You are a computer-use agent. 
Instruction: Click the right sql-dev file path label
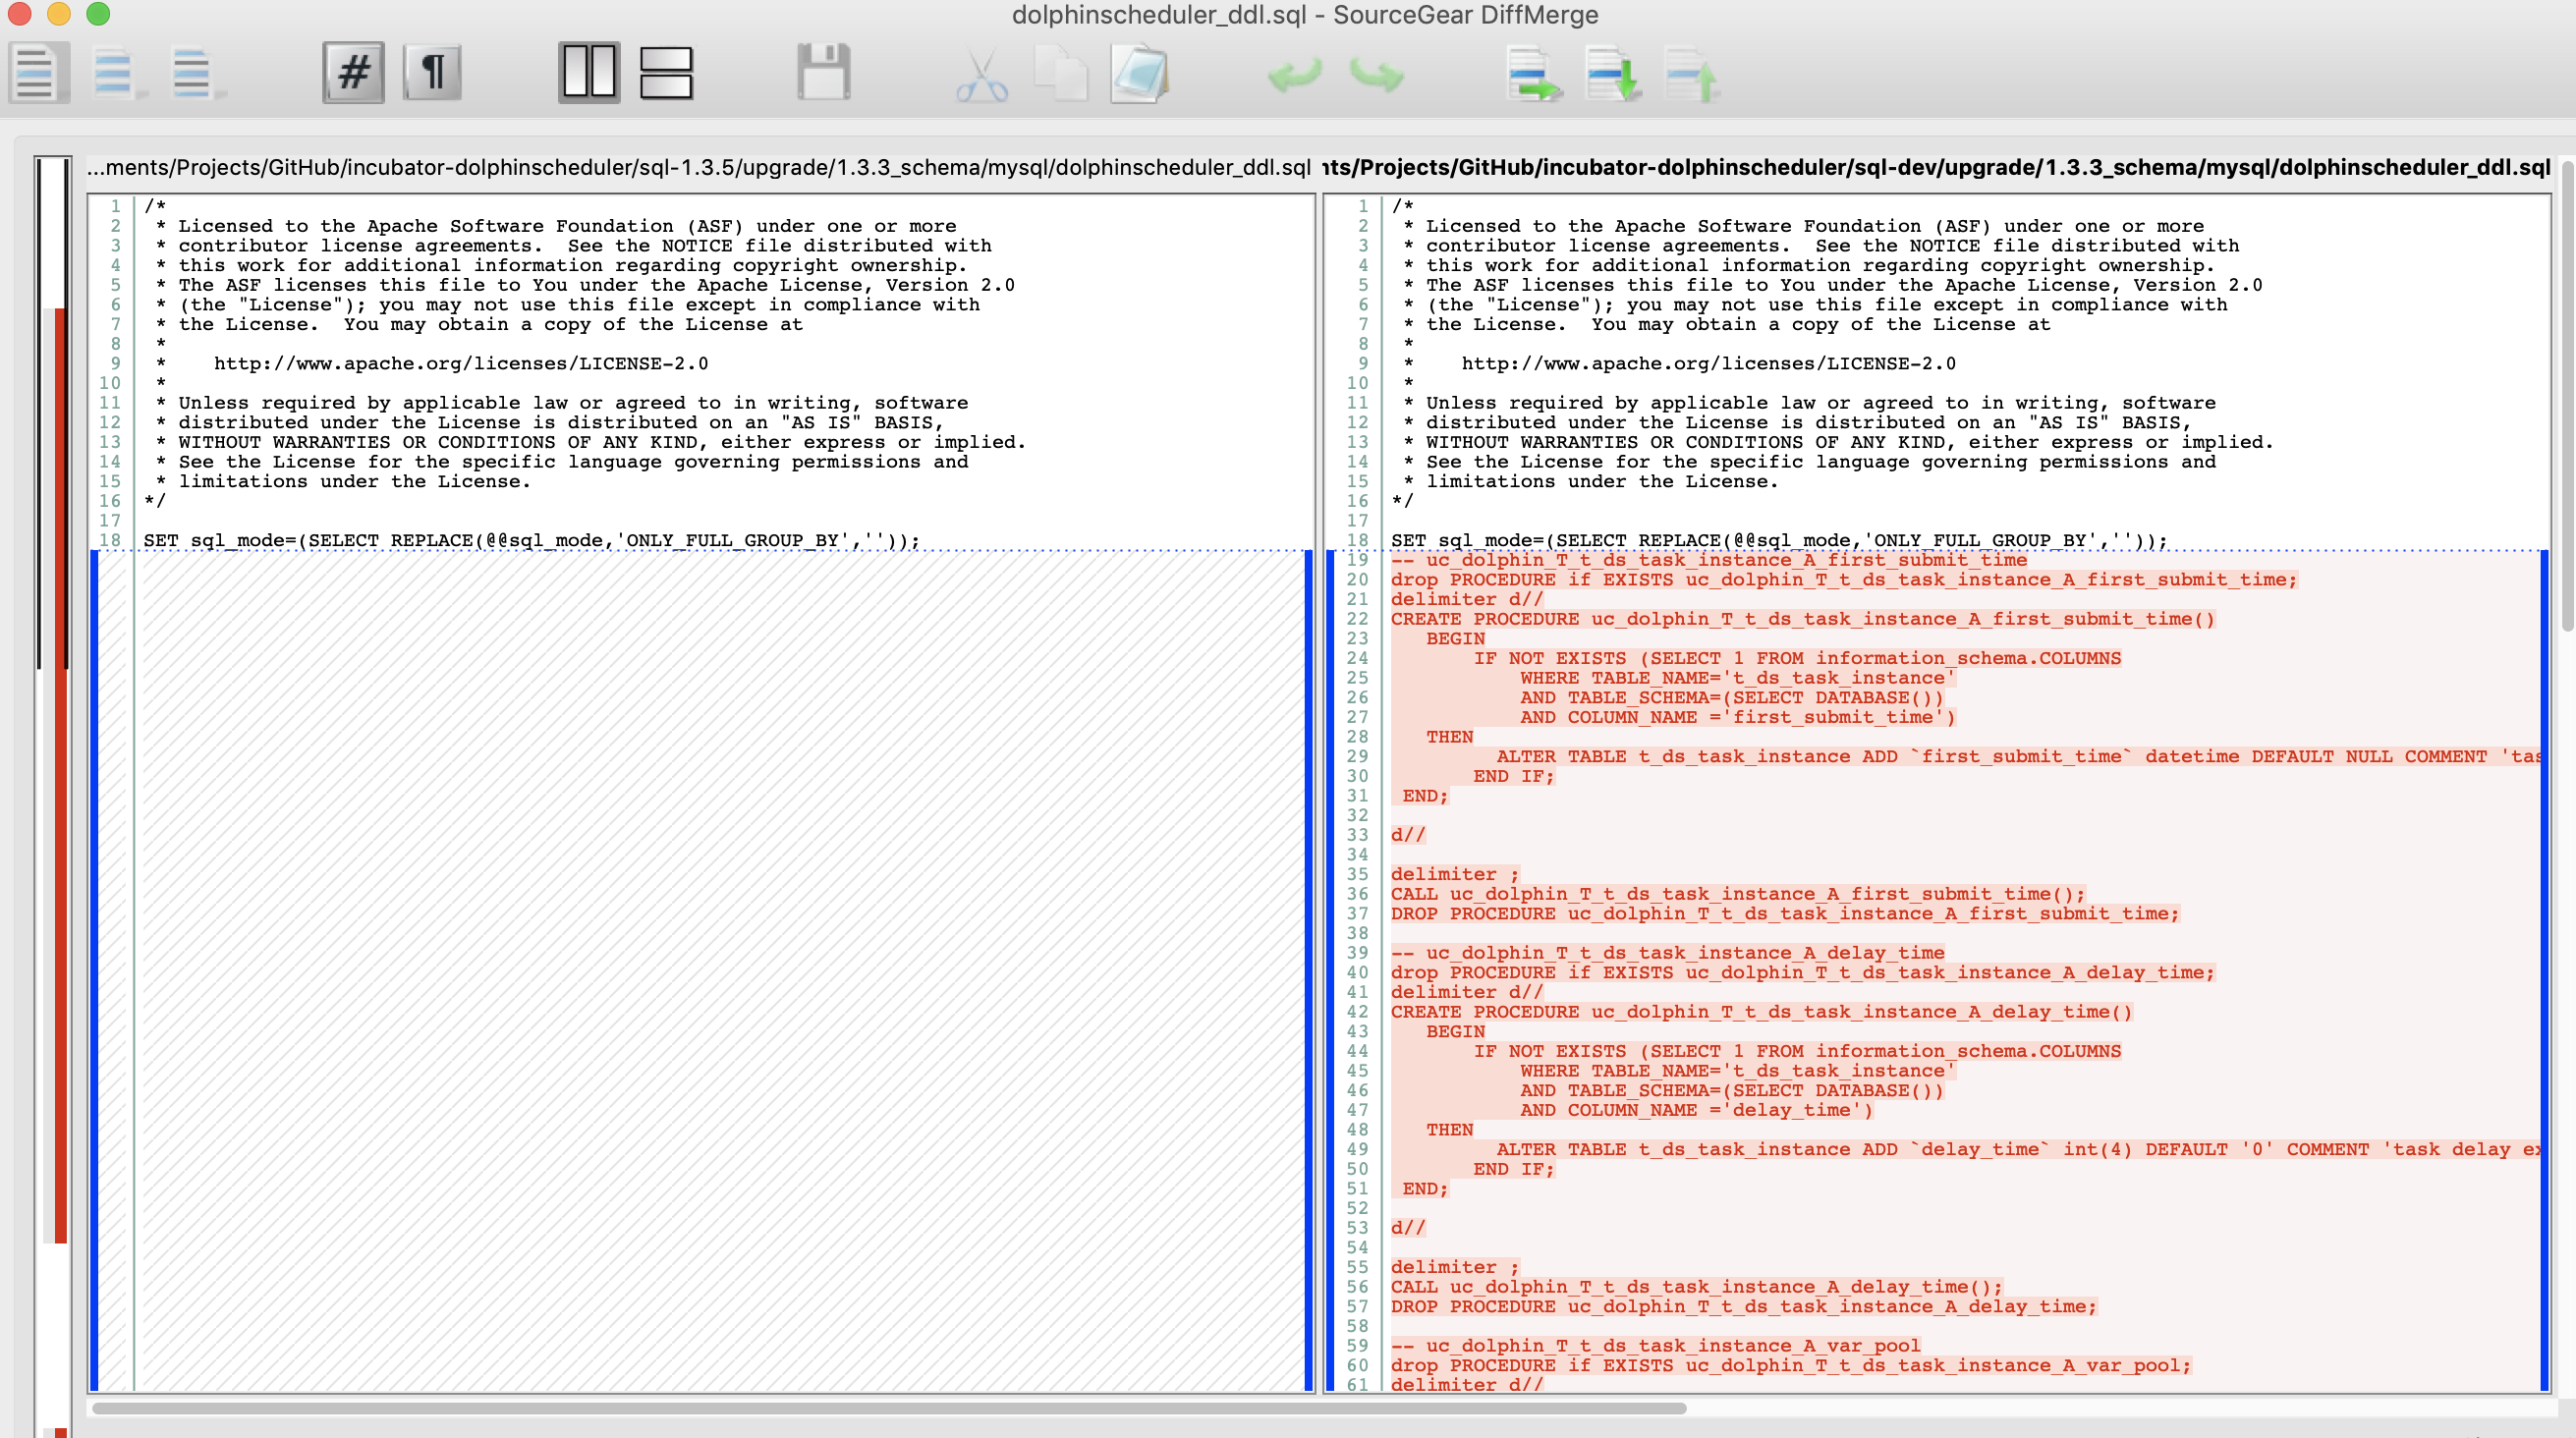point(1935,167)
